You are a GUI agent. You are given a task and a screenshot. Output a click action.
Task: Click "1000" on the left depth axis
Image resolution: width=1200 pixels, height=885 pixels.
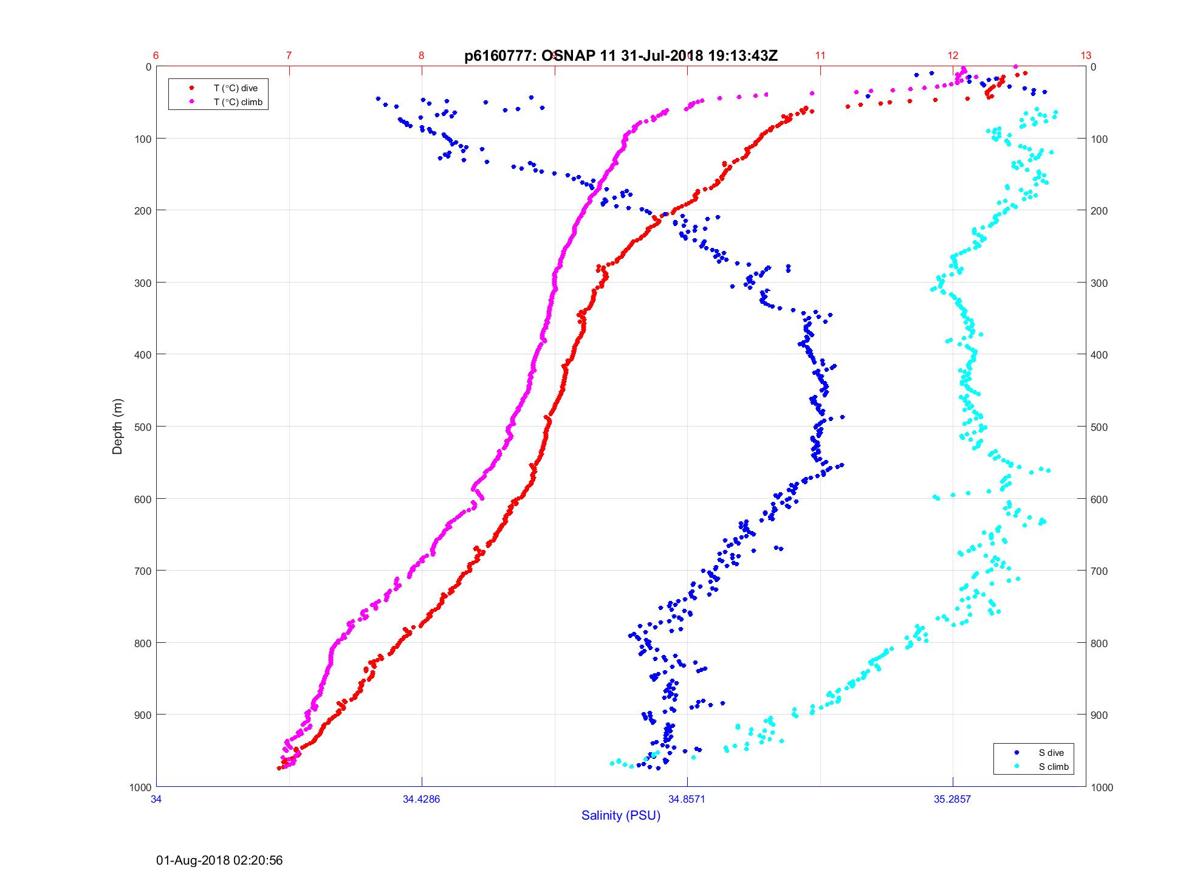pyautogui.click(x=139, y=787)
